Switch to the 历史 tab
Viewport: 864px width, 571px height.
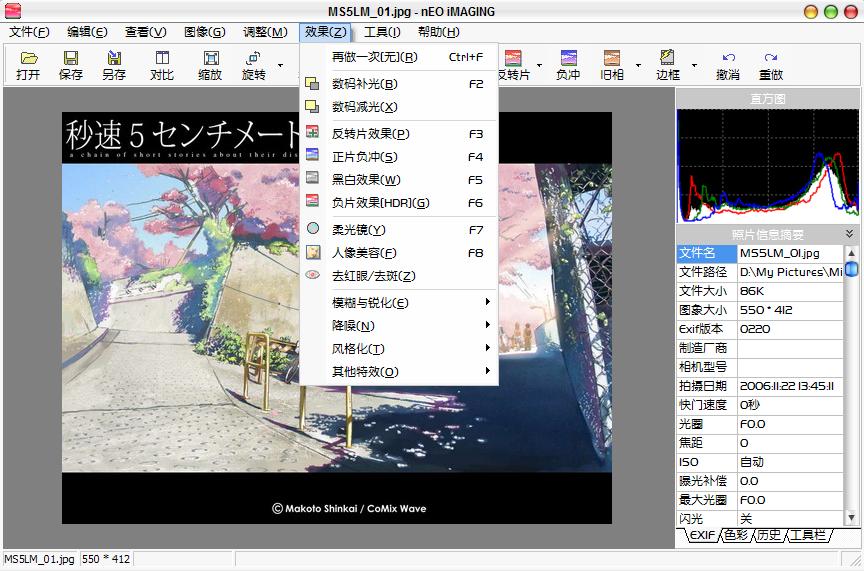click(769, 535)
